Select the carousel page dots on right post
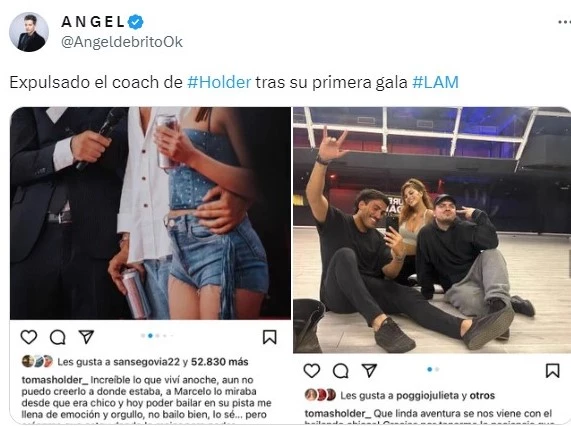 [433, 369]
